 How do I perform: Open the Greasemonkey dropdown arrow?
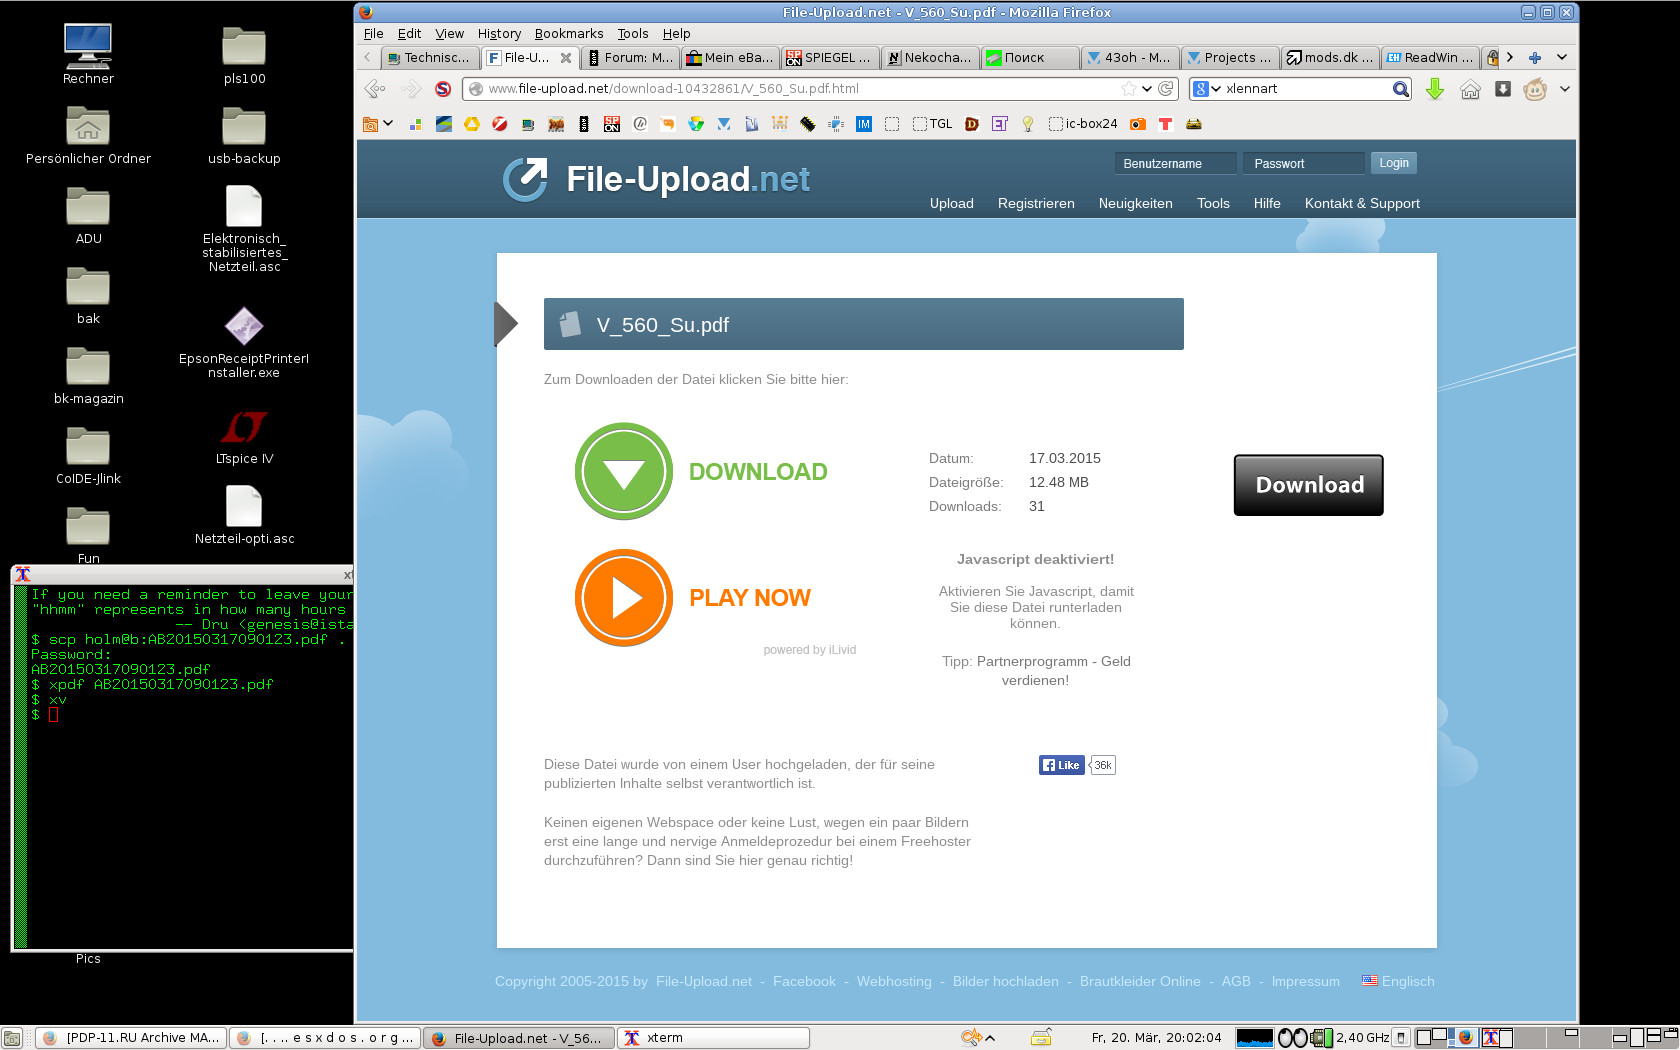(x=1565, y=89)
